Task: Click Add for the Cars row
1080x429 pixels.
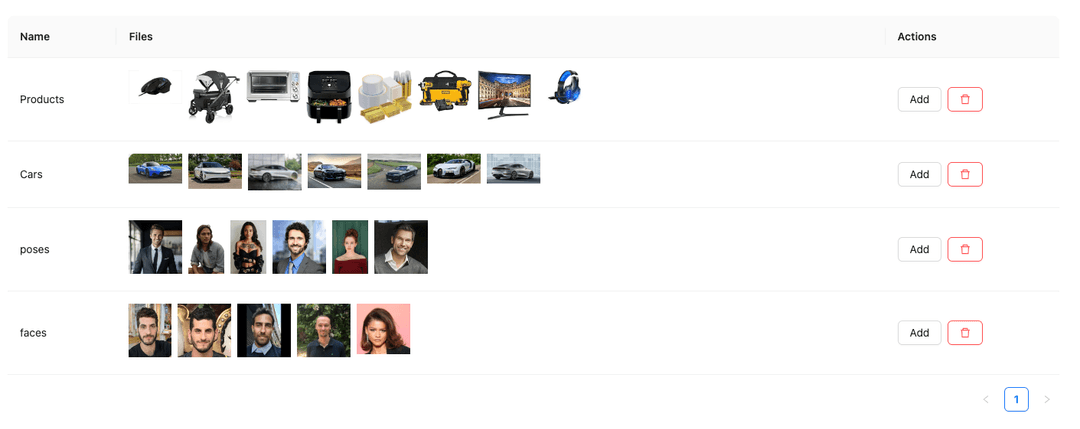Action: coord(919,174)
